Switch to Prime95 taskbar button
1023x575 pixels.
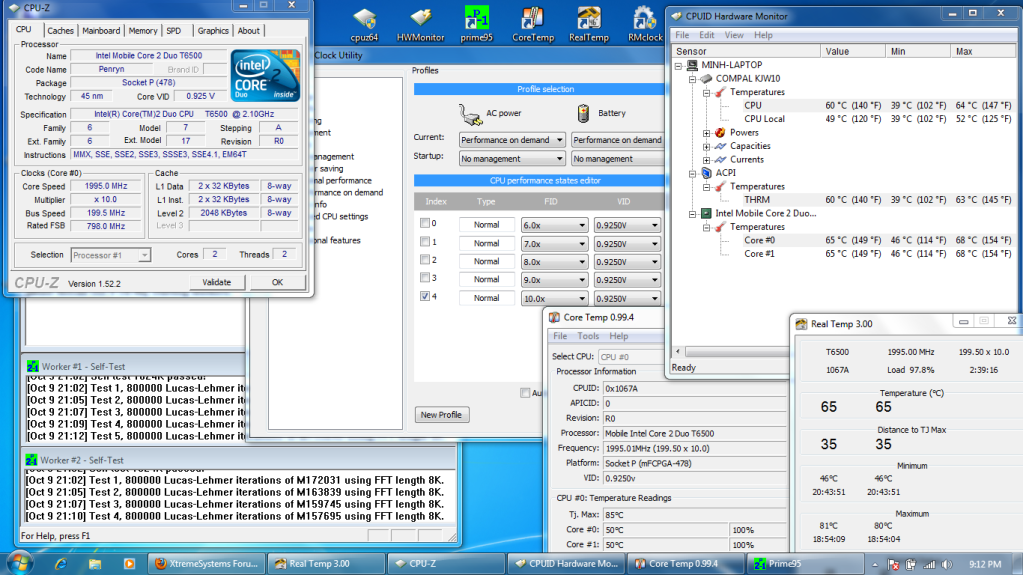click(806, 564)
